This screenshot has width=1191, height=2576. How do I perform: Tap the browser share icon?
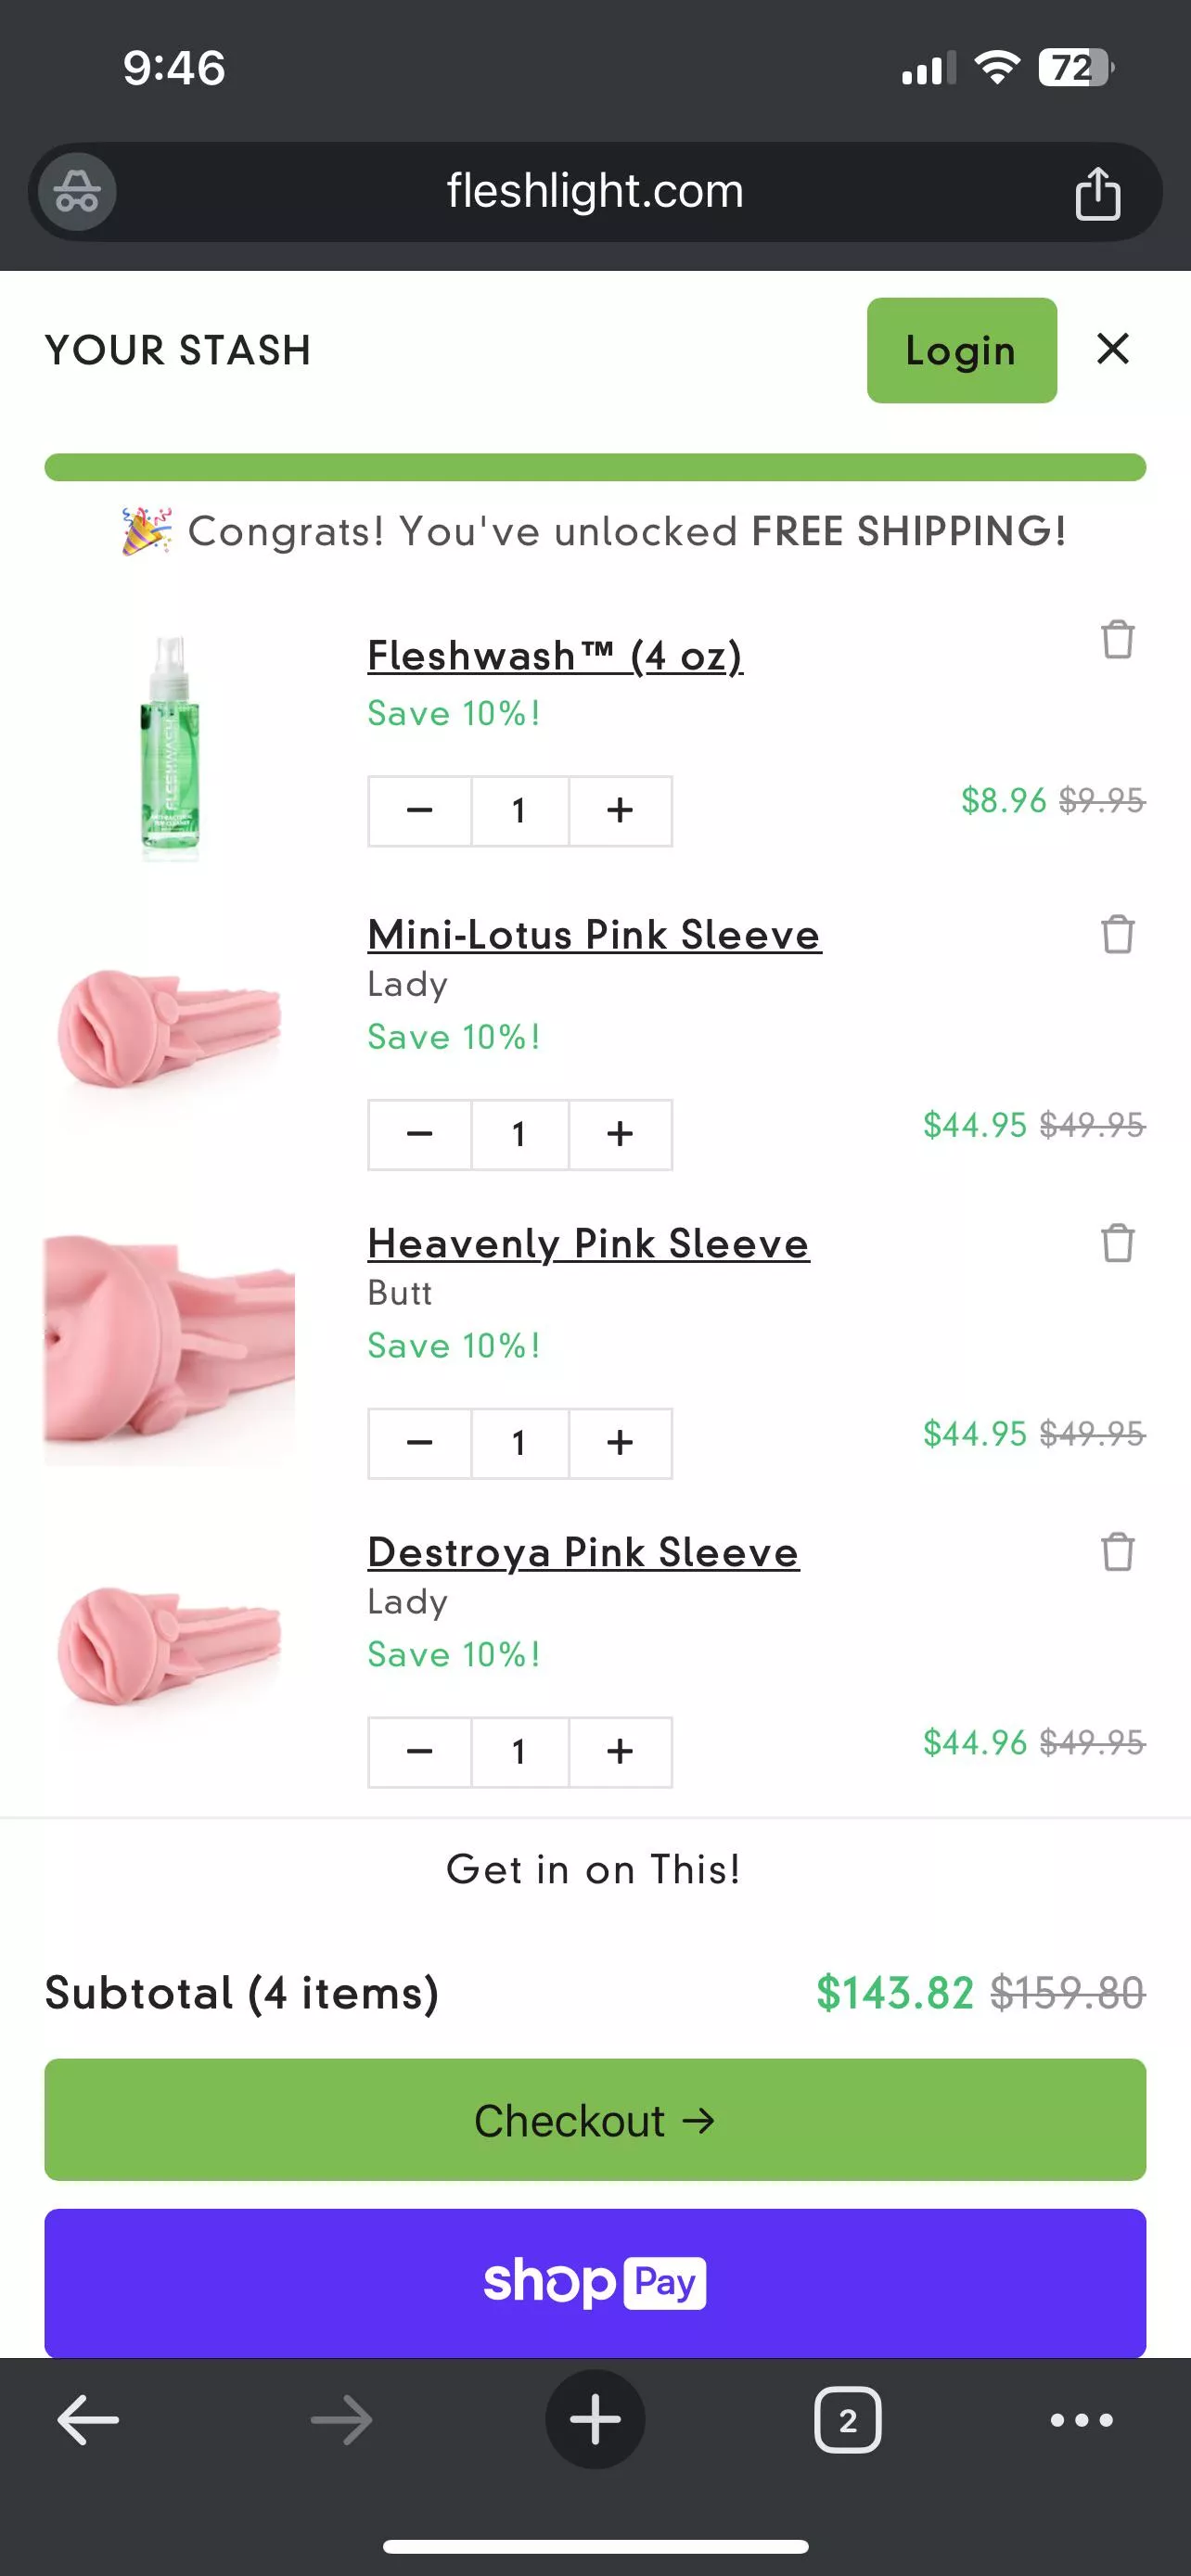pos(1097,192)
